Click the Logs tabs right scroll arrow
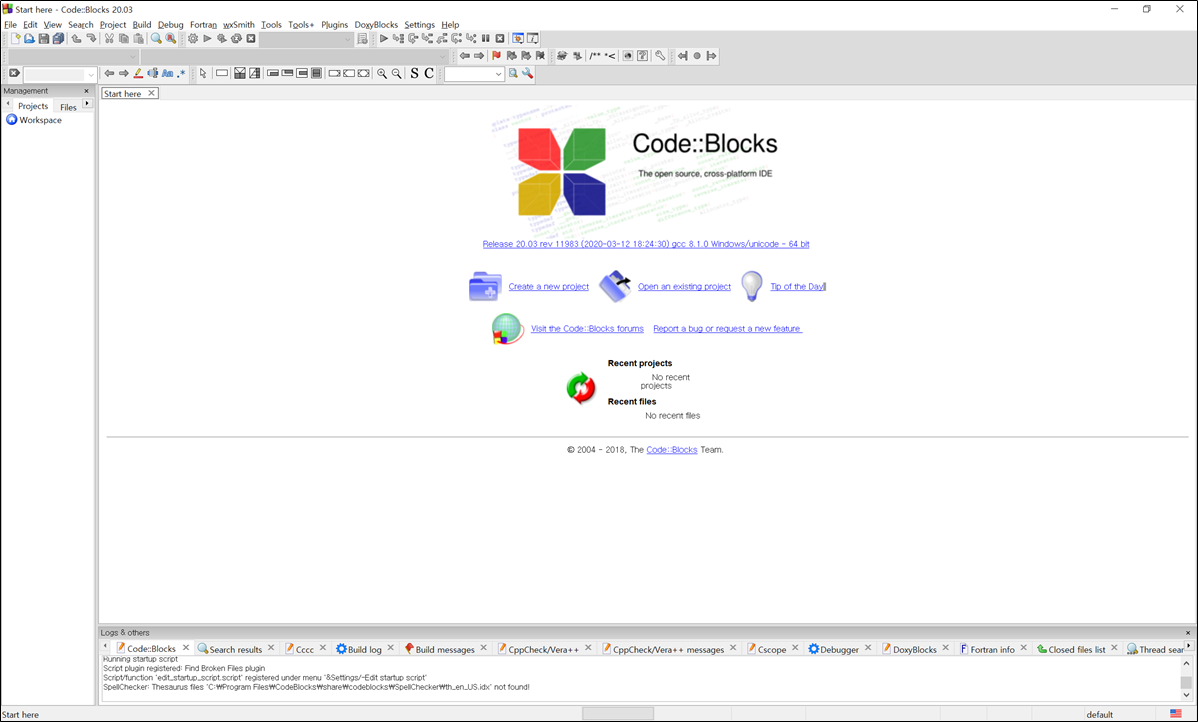Screen dimensions: 1198x722 pyautogui.click(x=1189, y=646)
